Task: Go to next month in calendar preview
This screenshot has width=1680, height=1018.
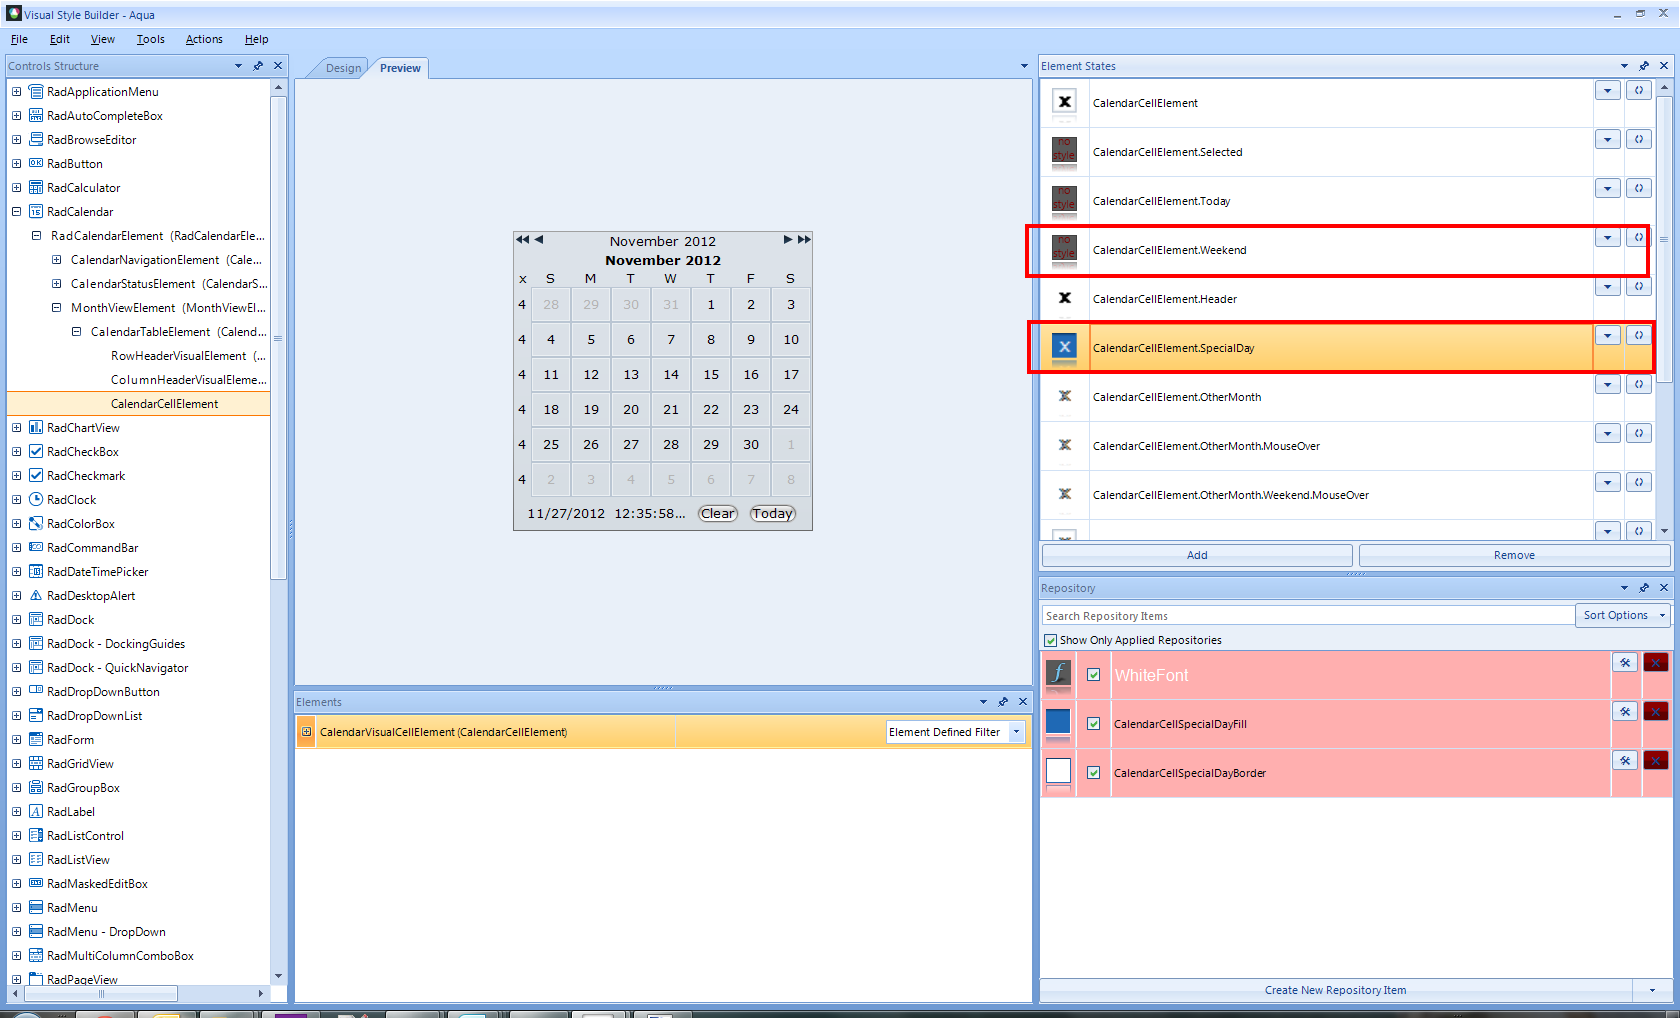Action: point(788,240)
